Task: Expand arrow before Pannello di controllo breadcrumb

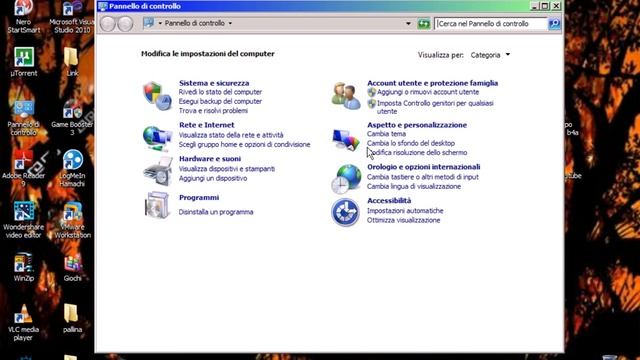Action: click(x=160, y=23)
